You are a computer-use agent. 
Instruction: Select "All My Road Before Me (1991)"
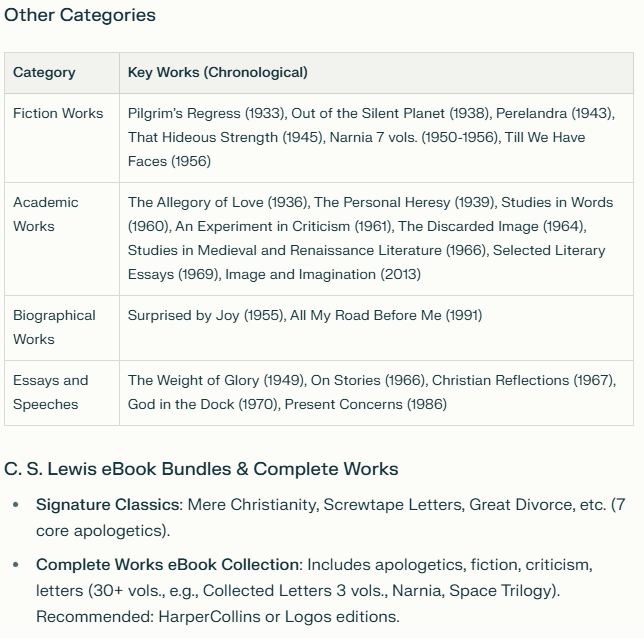(x=385, y=315)
